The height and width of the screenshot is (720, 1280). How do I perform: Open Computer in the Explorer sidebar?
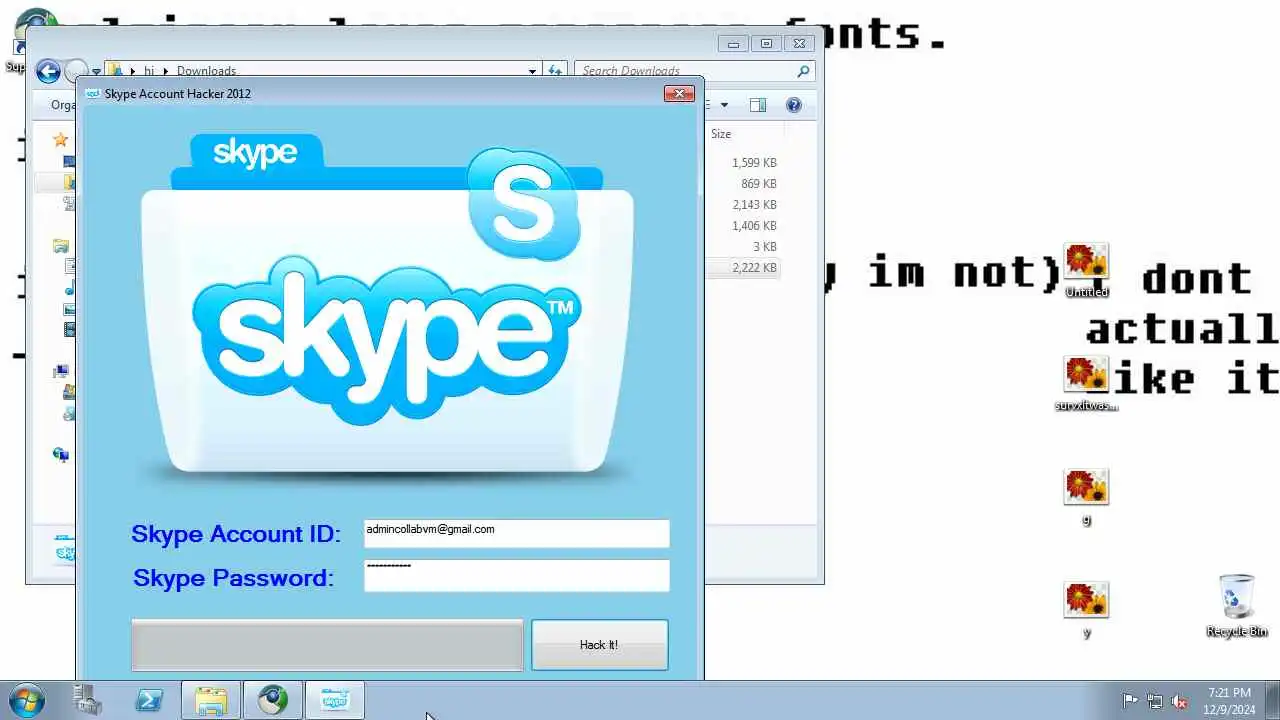click(x=61, y=371)
